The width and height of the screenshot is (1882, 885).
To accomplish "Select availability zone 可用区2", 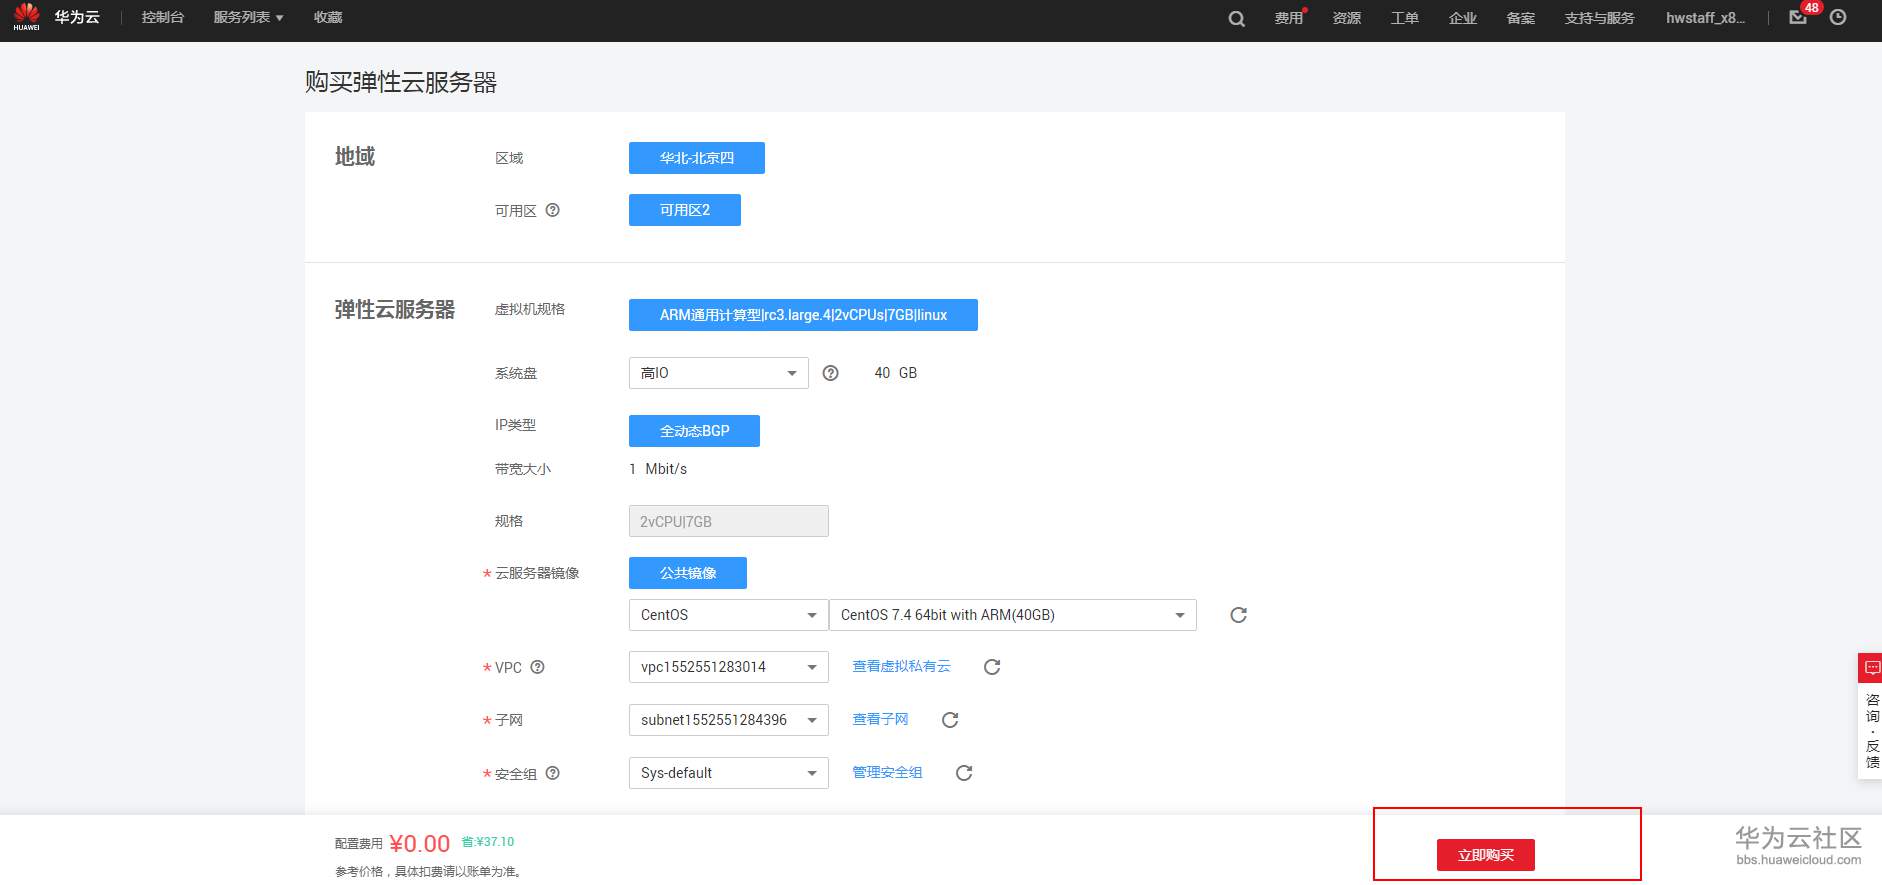I will coord(685,210).
